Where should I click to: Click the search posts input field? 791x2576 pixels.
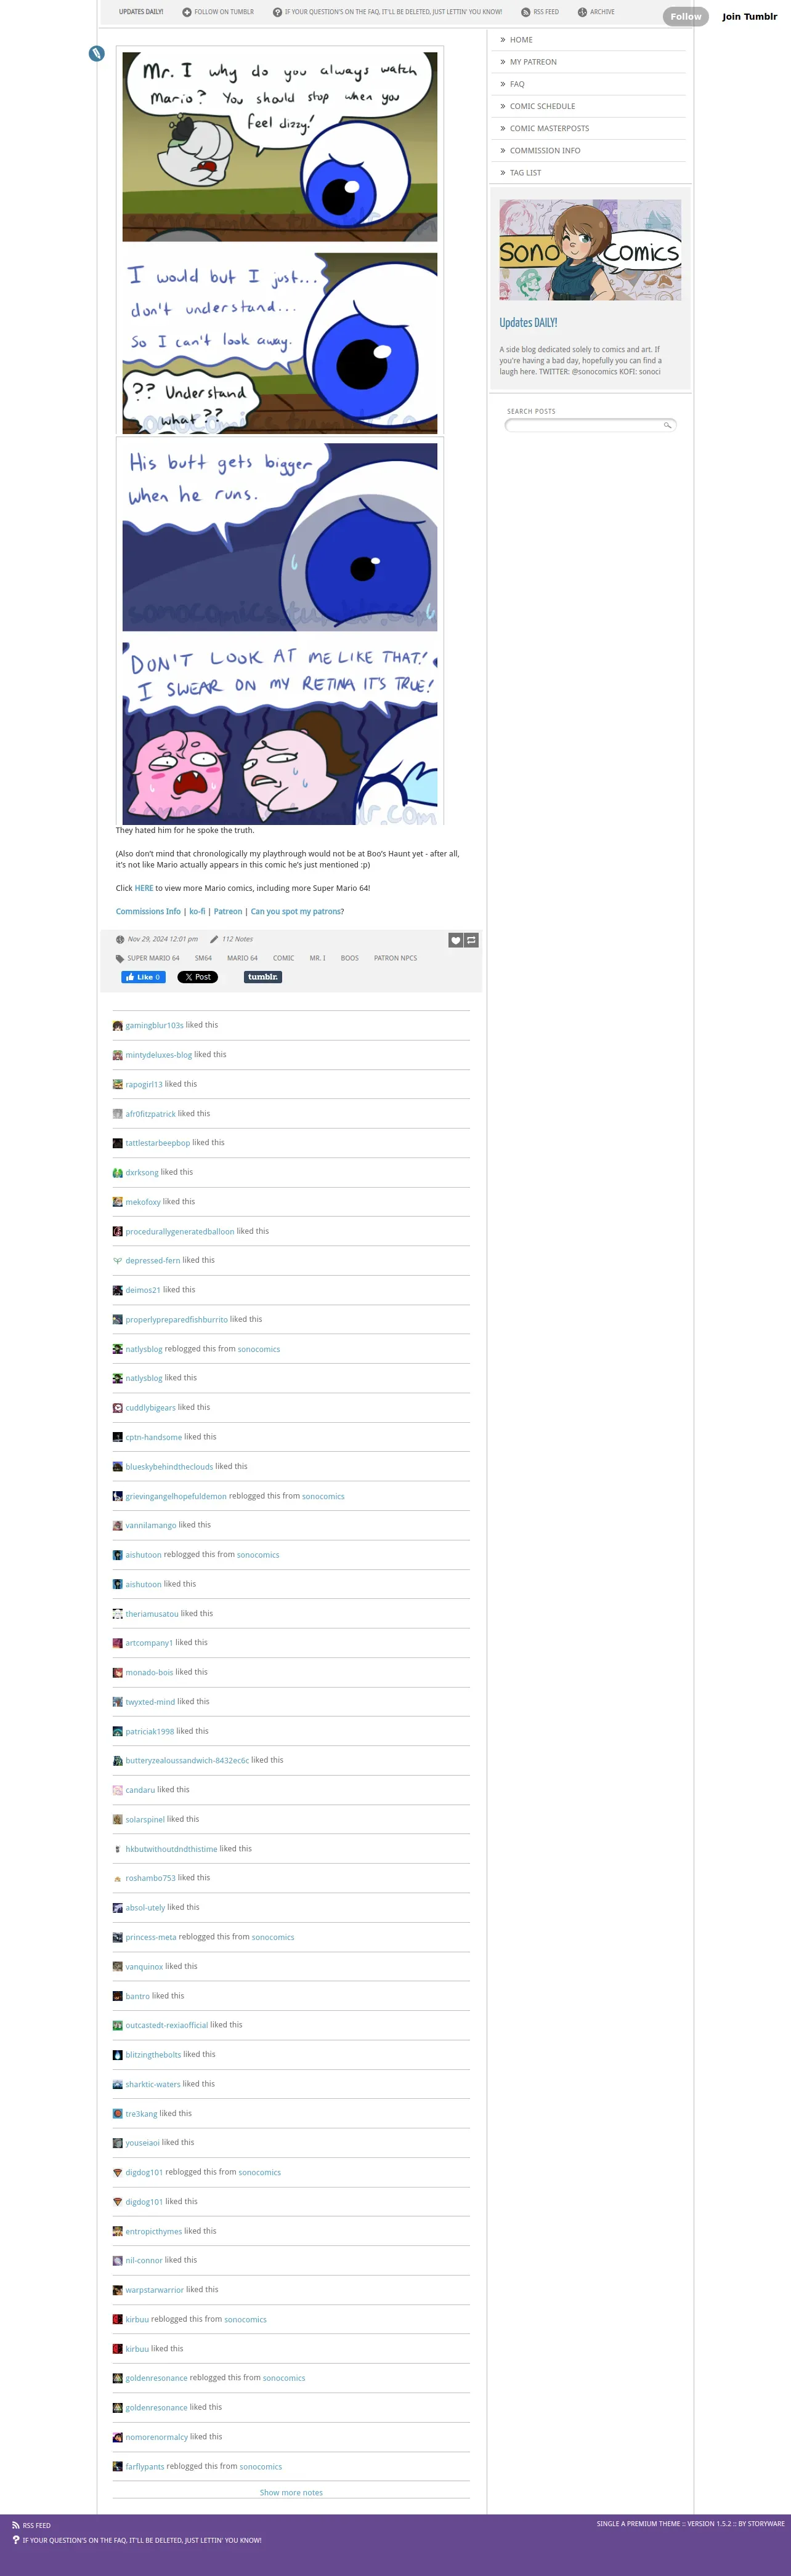590,425
